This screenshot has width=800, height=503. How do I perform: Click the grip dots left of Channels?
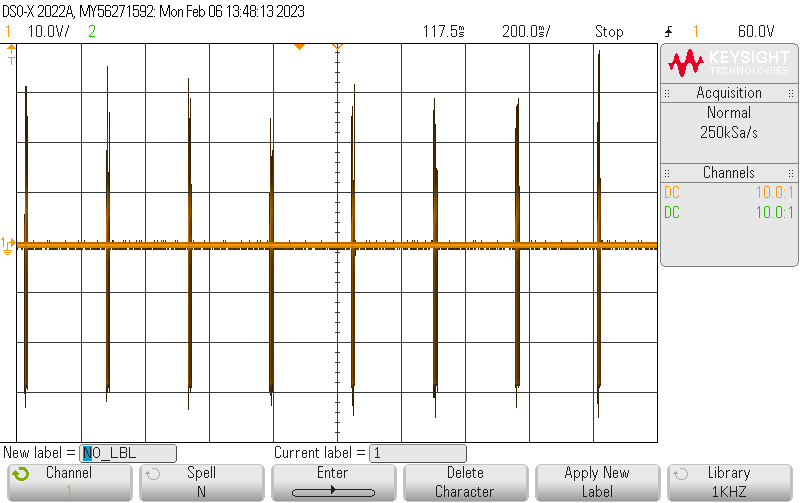[x=667, y=173]
